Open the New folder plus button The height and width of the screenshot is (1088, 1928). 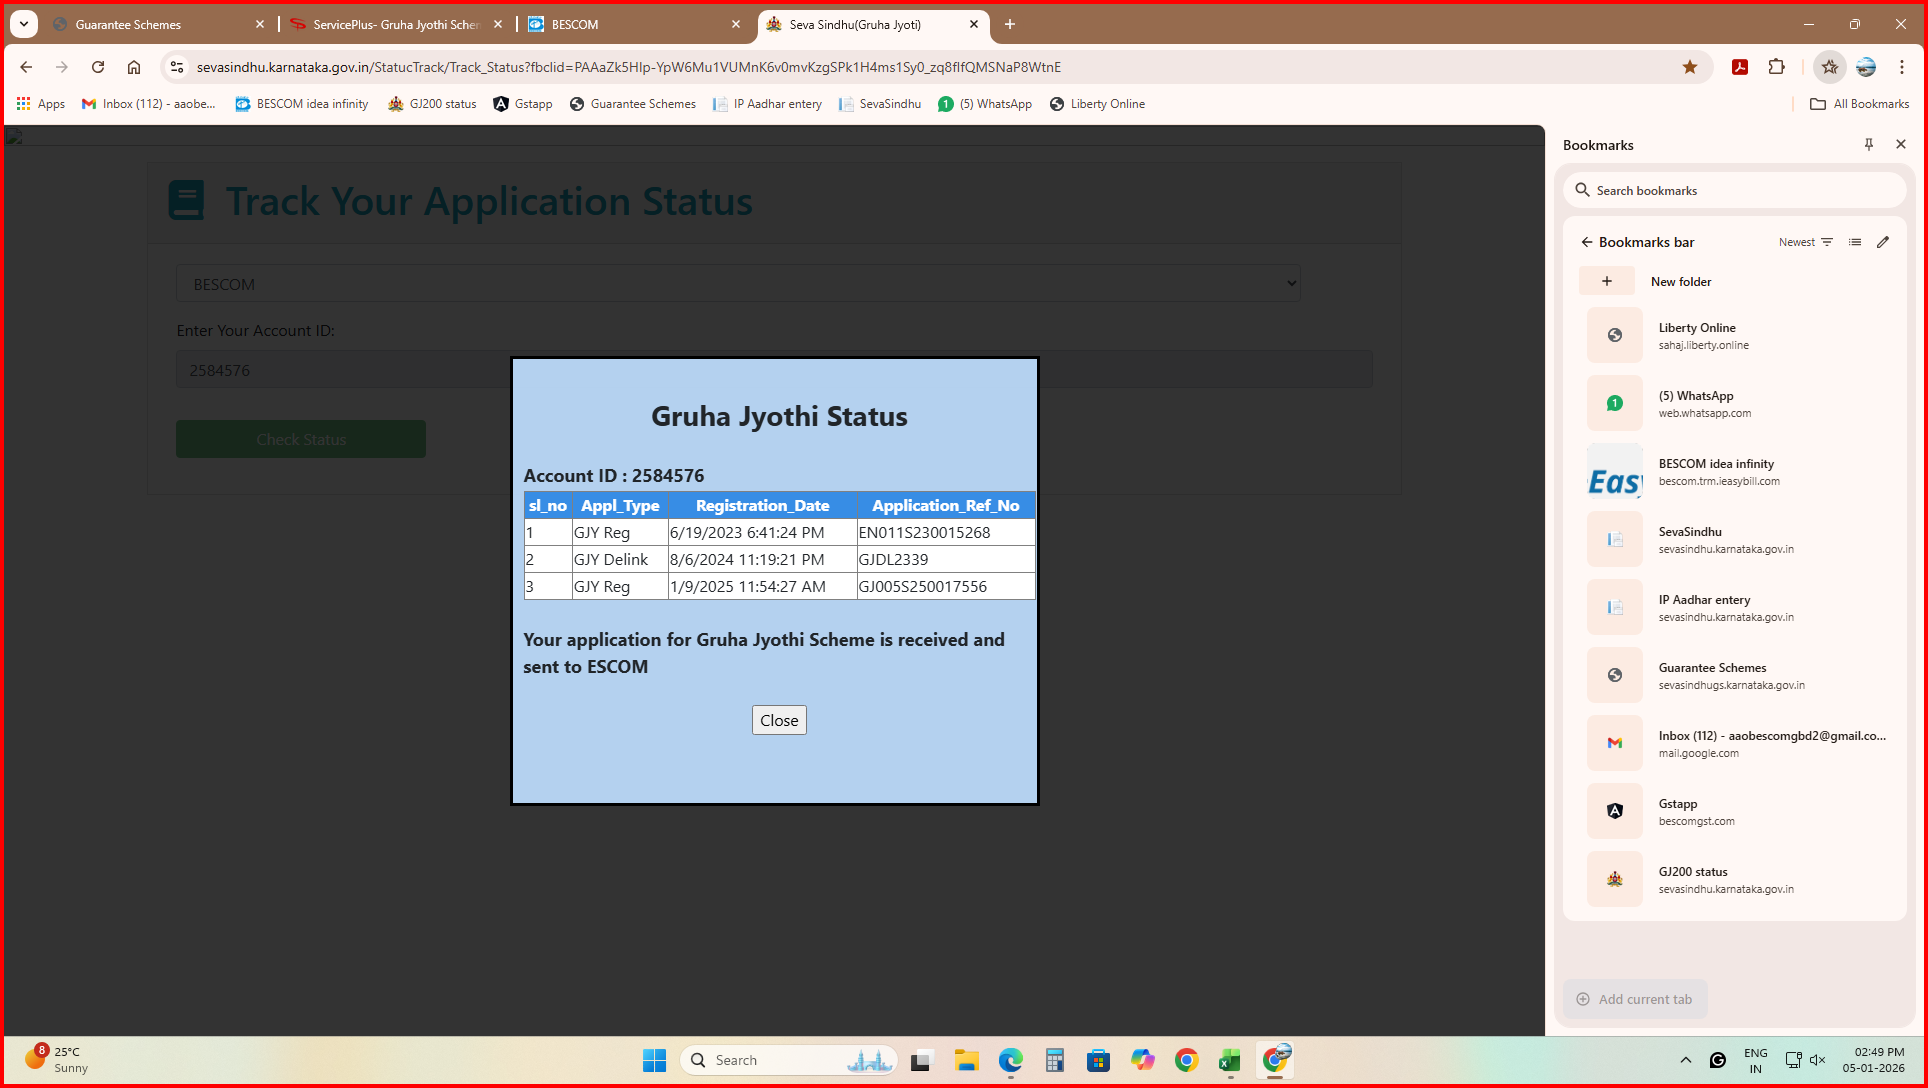pos(1606,281)
